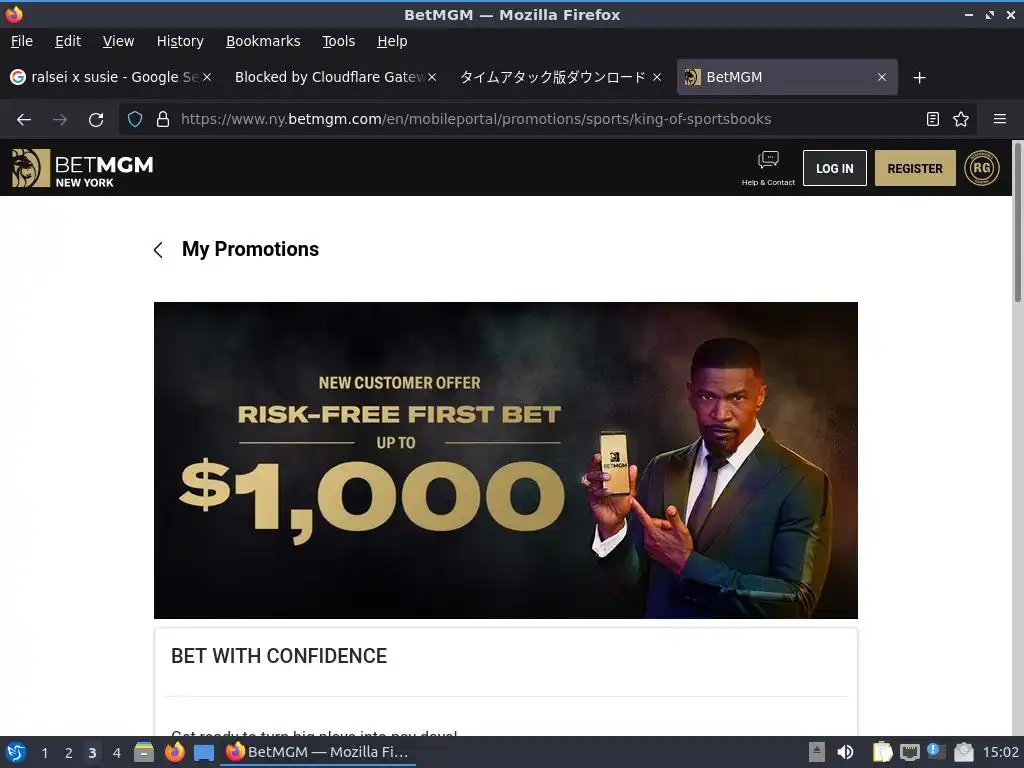This screenshot has height=768, width=1024.
Task: Go back using the browser back arrow
Action: tap(24, 120)
